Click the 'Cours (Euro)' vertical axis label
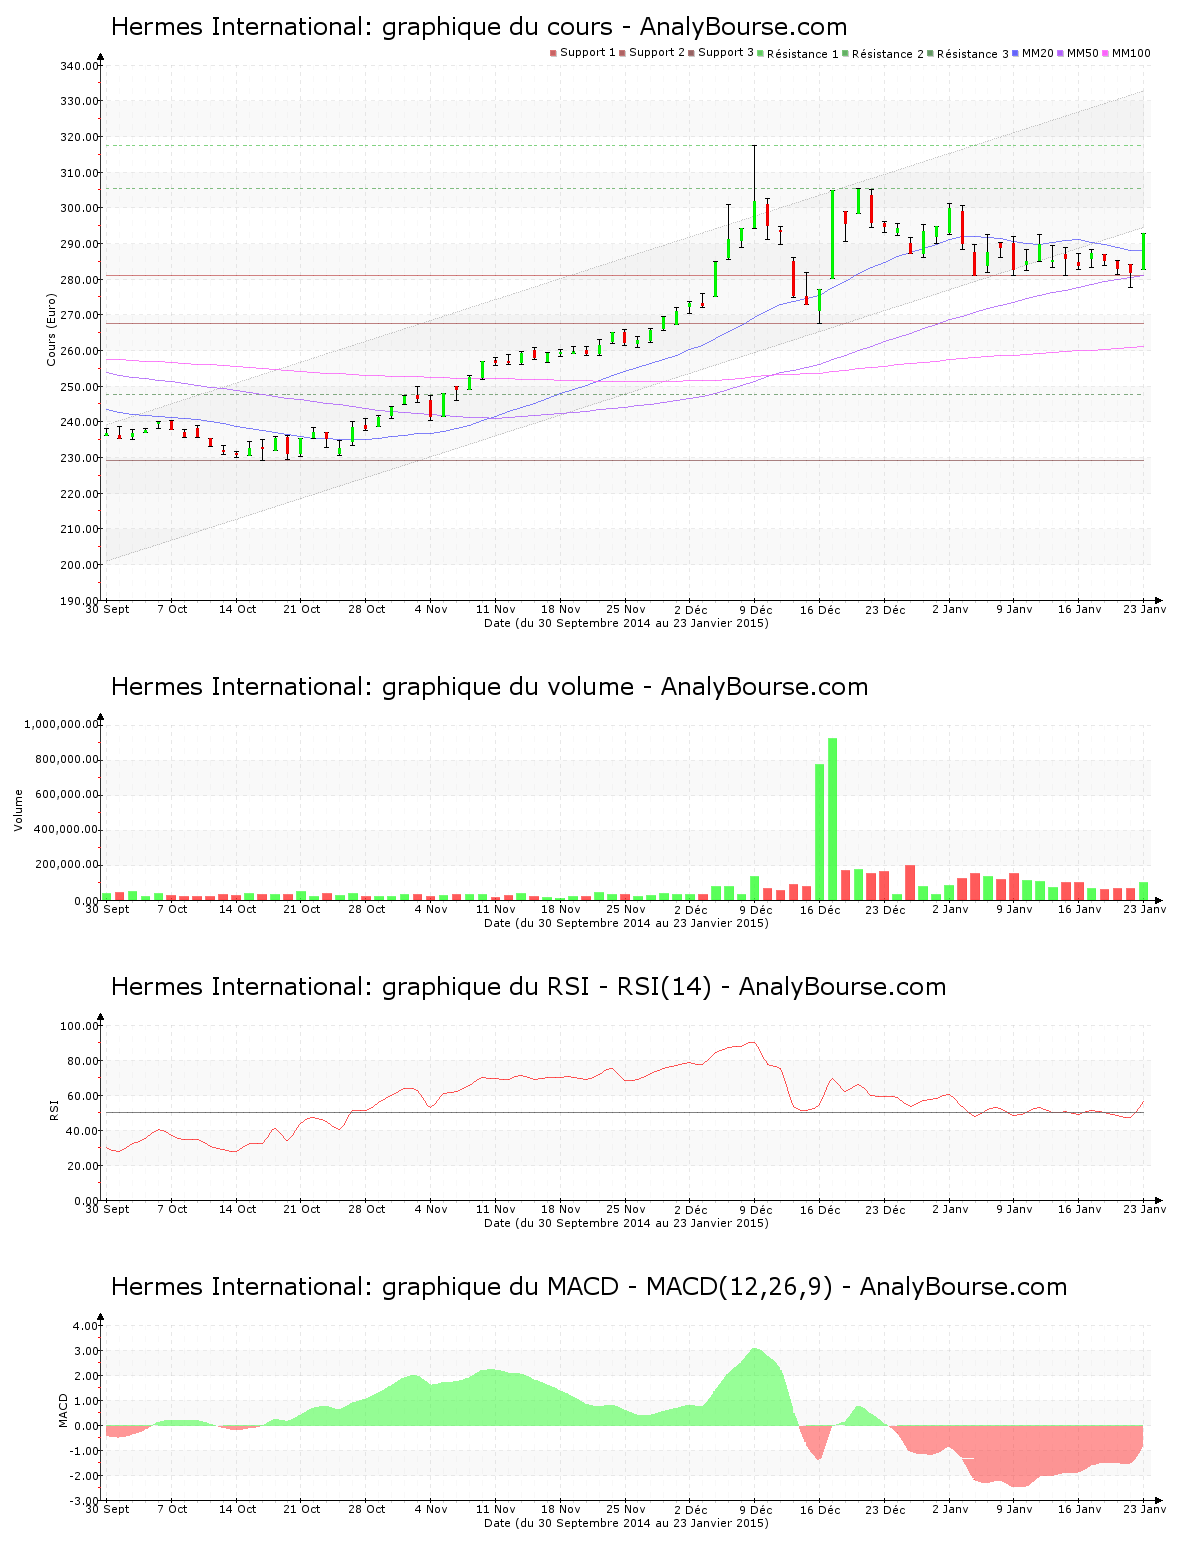 click(x=51, y=329)
